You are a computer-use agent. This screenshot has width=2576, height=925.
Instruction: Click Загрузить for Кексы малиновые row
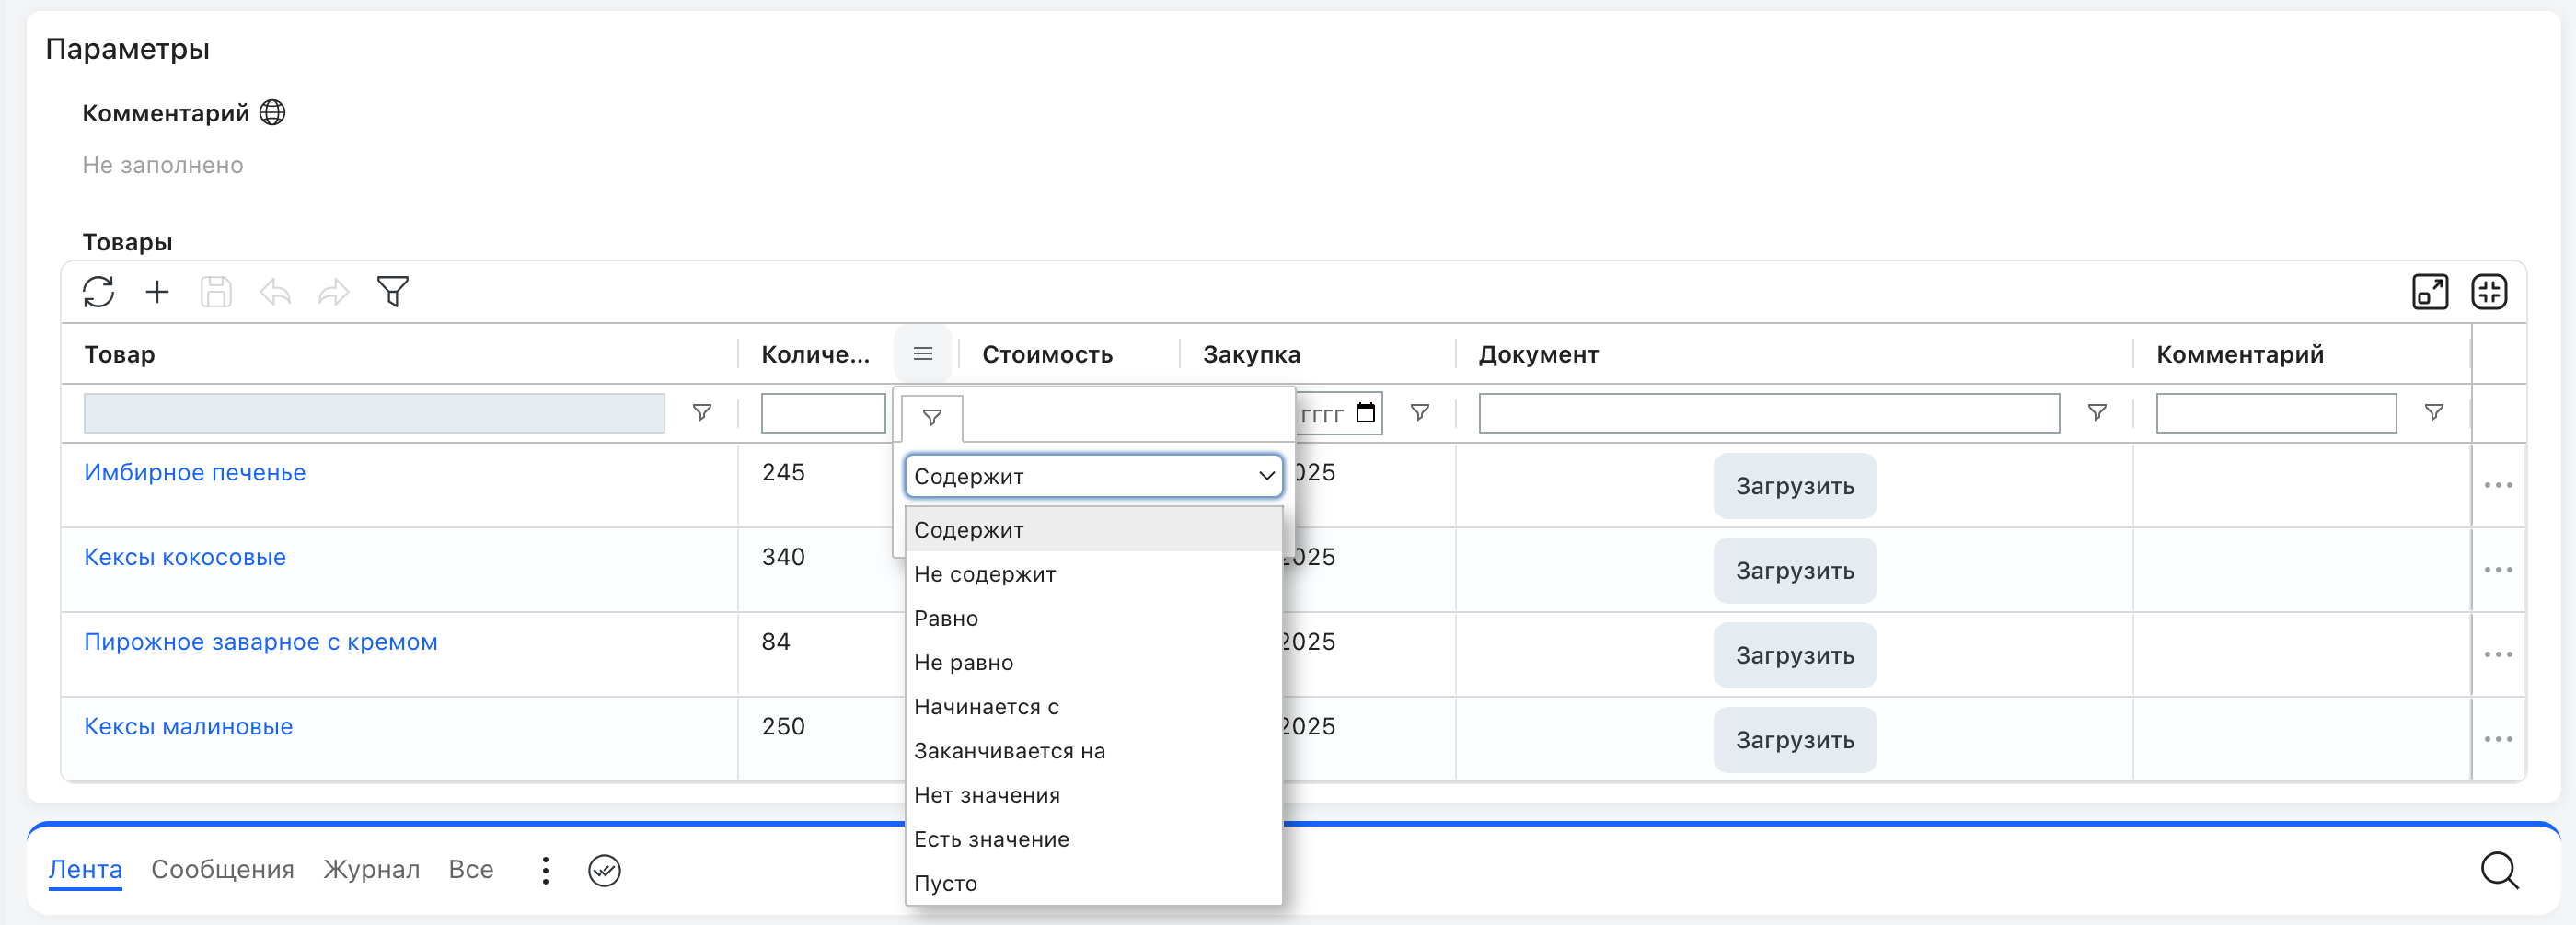tap(1795, 740)
